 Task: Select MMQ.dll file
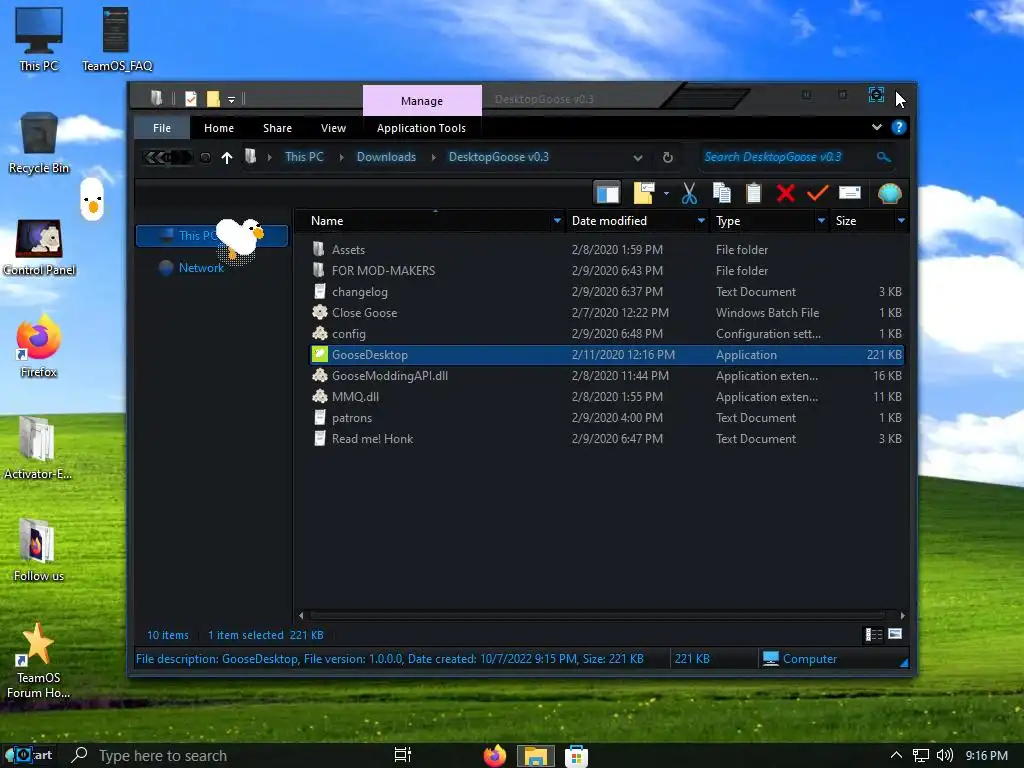pyautogui.click(x=355, y=396)
